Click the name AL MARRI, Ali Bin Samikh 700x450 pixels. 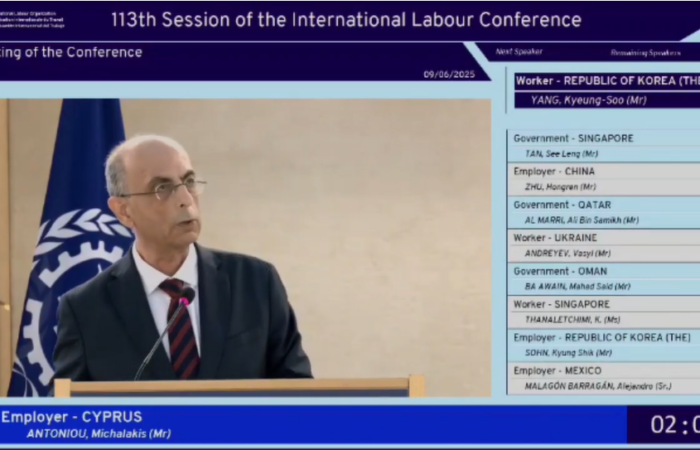pyautogui.click(x=582, y=220)
